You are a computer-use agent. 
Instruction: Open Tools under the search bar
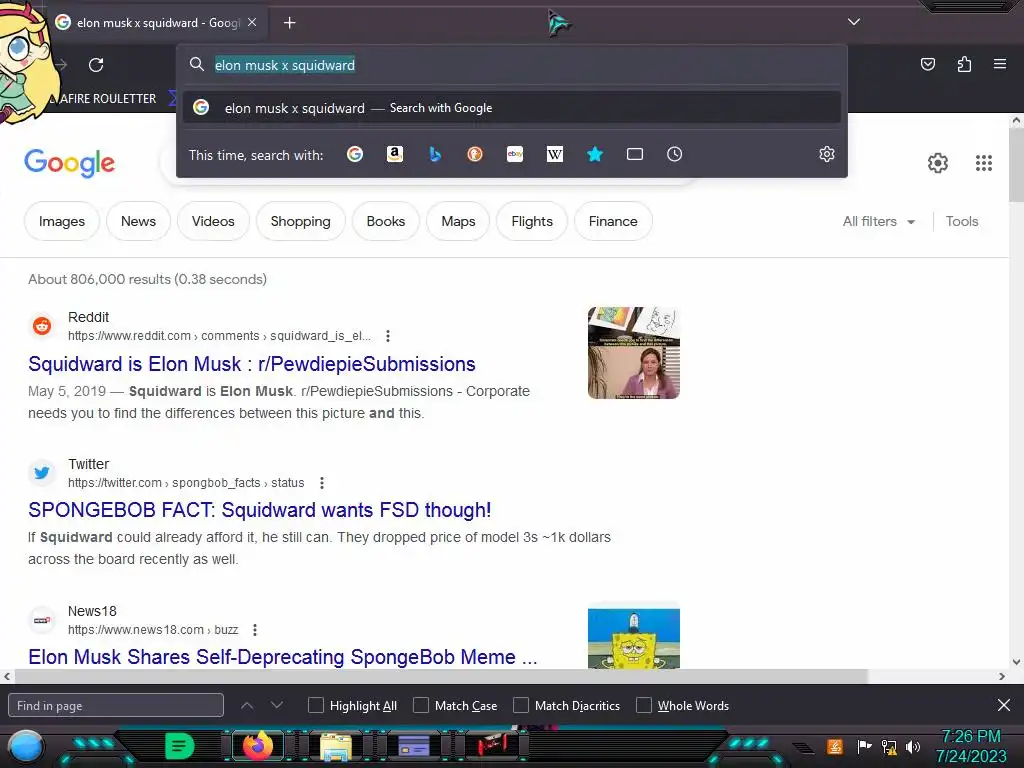click(x=962, y=221)
